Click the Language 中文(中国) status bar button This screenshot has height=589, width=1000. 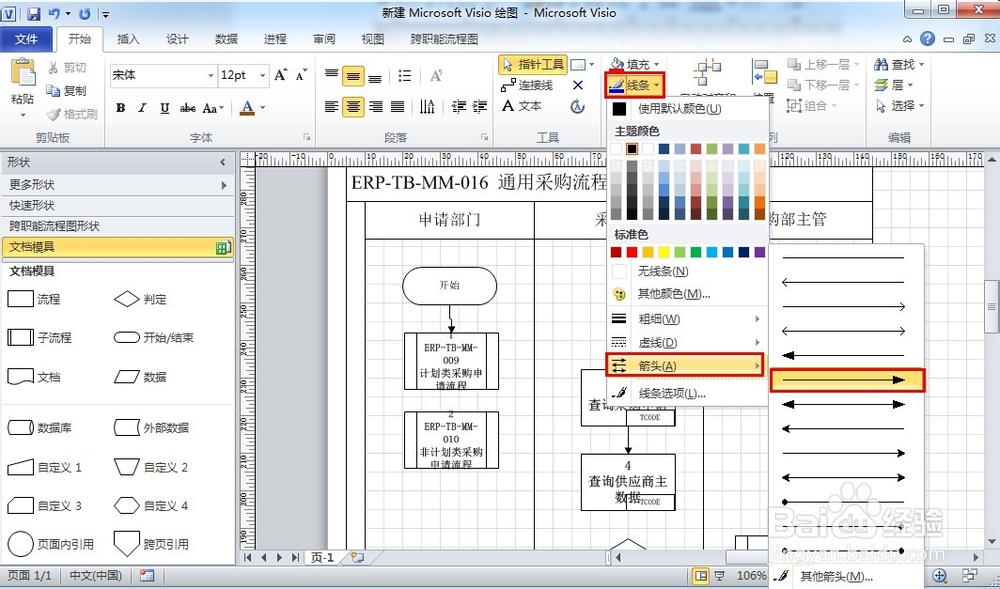click(x=96, y=576)
